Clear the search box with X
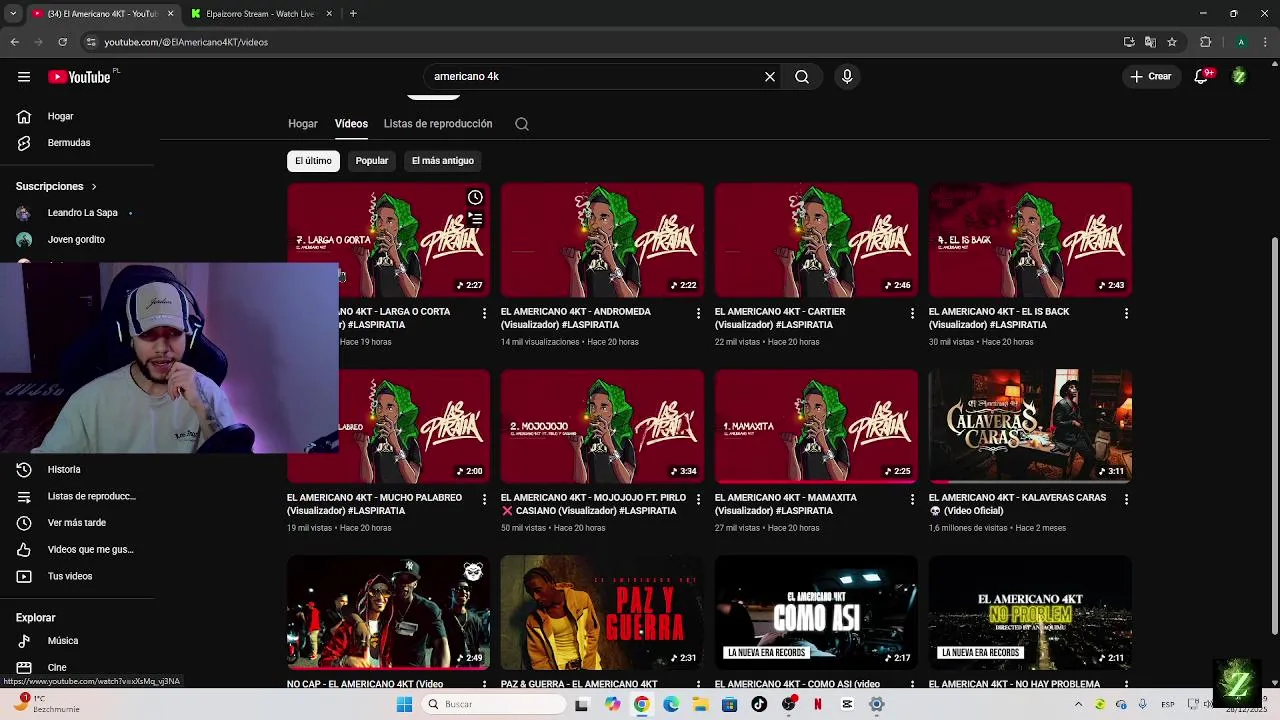The width and height of the screenshot is (1280, 720). (x=770, y=76)
